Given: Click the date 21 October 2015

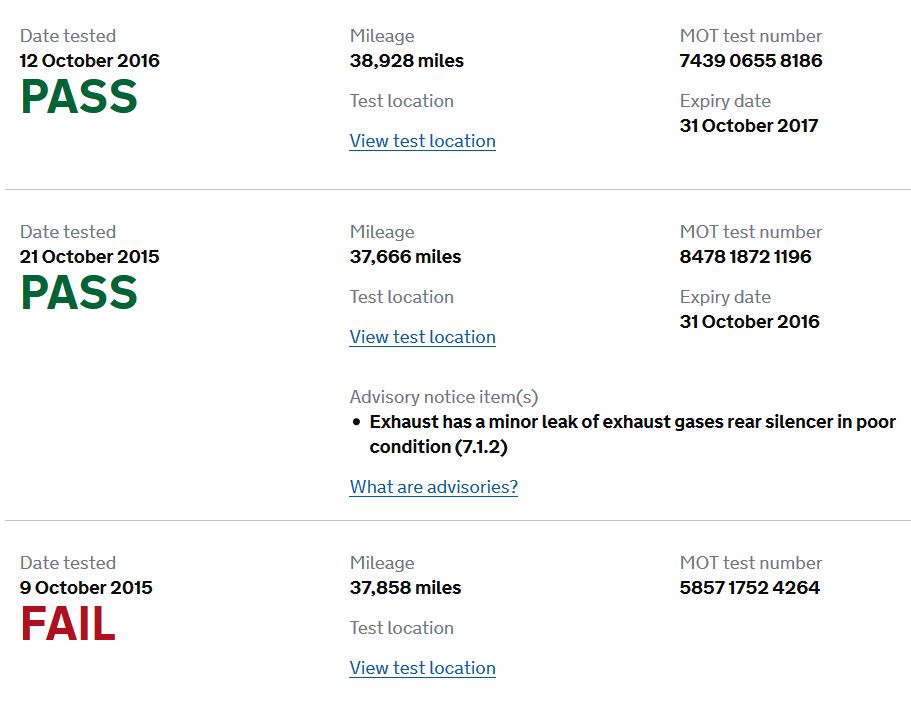Looking at the screenshot, I should [89, 256].
